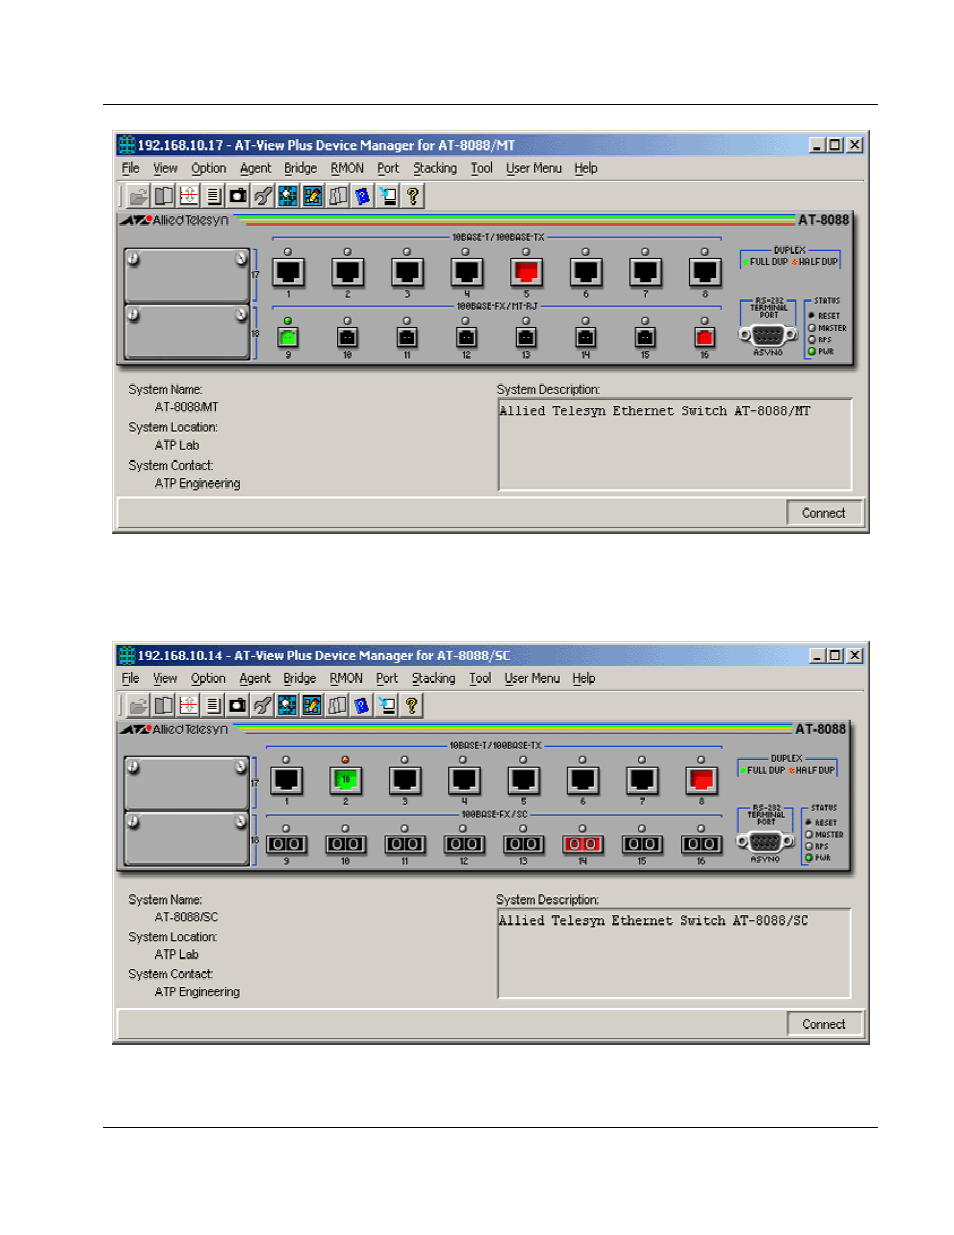Viewport: 954px width, 1235px height.
Task: Open Agent menu in AT-8088/MT window
Action: (255, 168)
